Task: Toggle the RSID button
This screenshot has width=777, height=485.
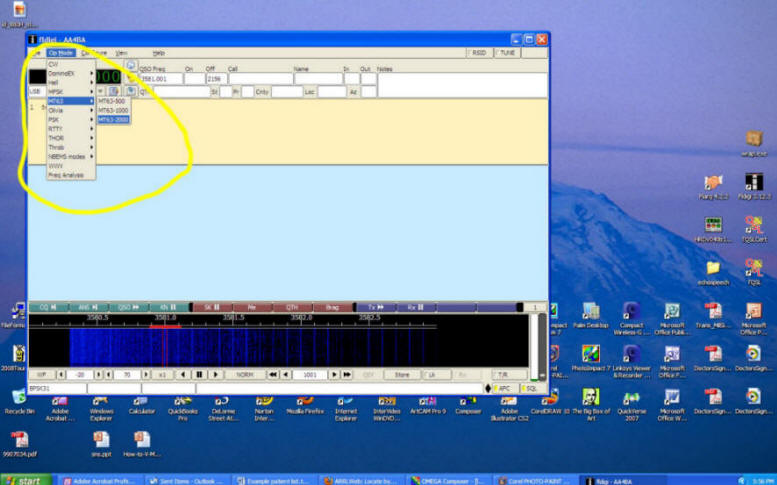Action: pyautogui.click(x=479, y=53)
